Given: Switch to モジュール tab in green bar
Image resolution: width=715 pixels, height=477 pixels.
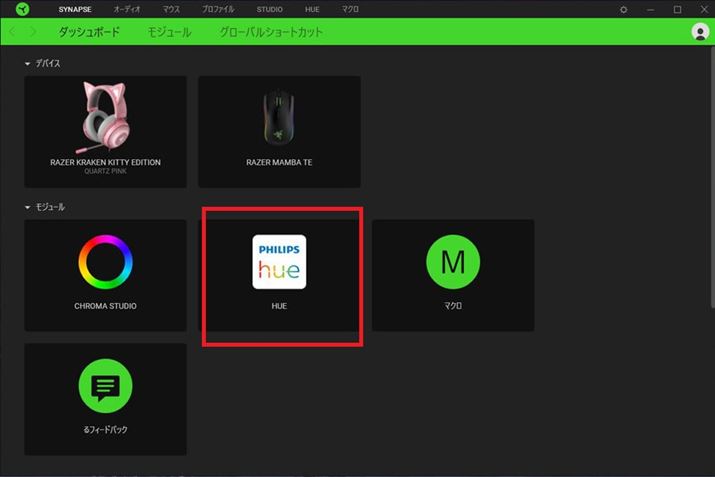Looking at the screenshot, I should point(169,32).
